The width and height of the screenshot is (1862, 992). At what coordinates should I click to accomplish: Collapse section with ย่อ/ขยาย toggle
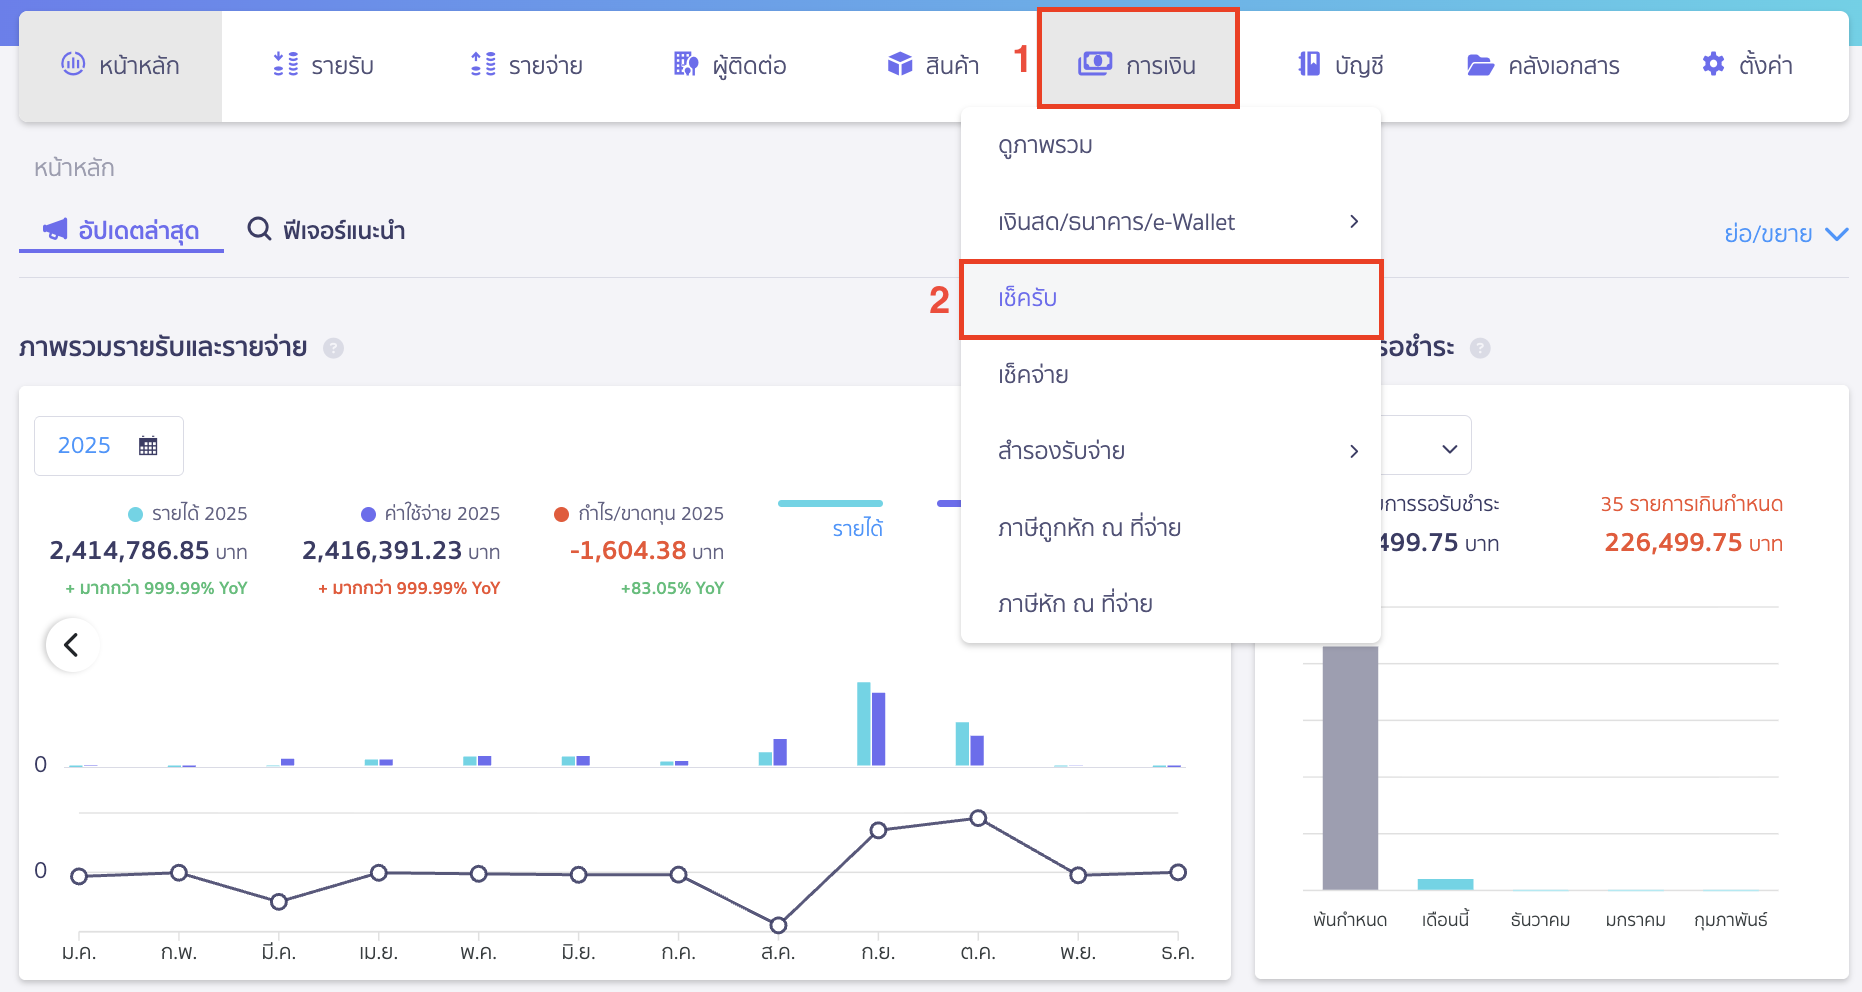click(1785, 234)
